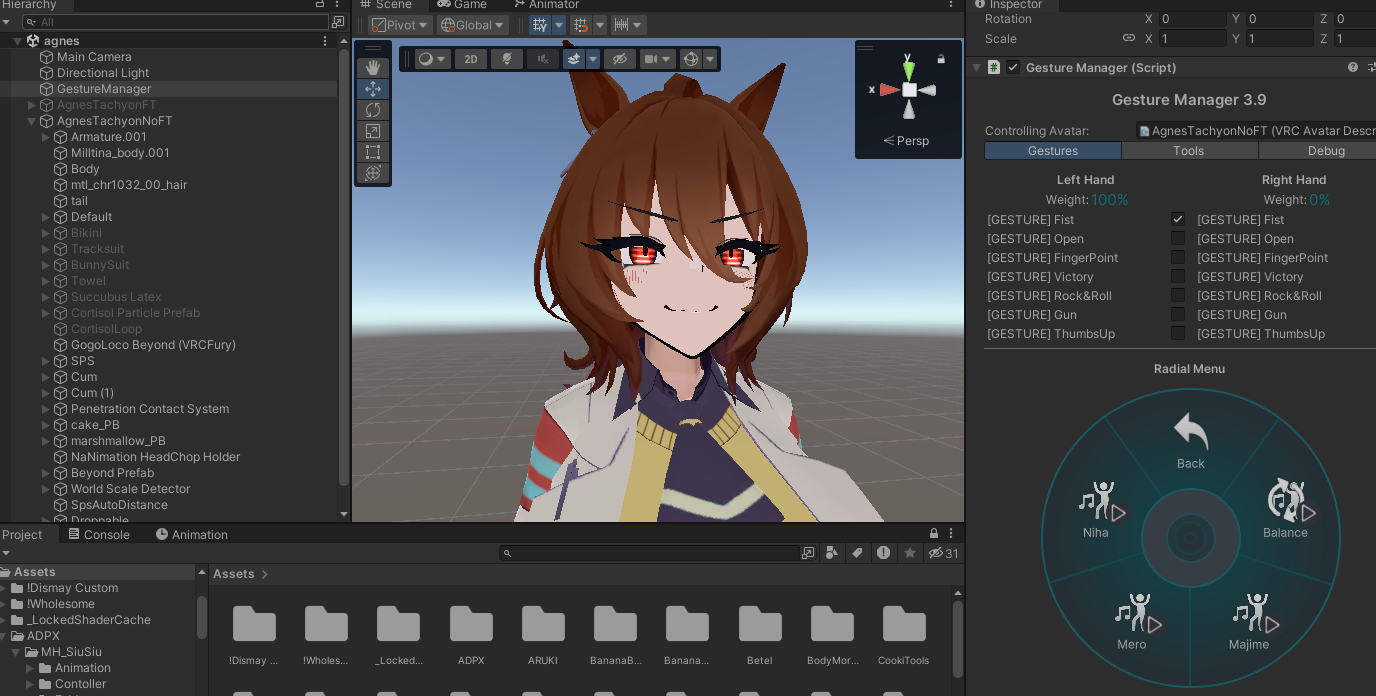Toggle grid snapping icon in Scene toolbar
The image size is (1376, 696).
pyautogui.click(x=540, y=25)
